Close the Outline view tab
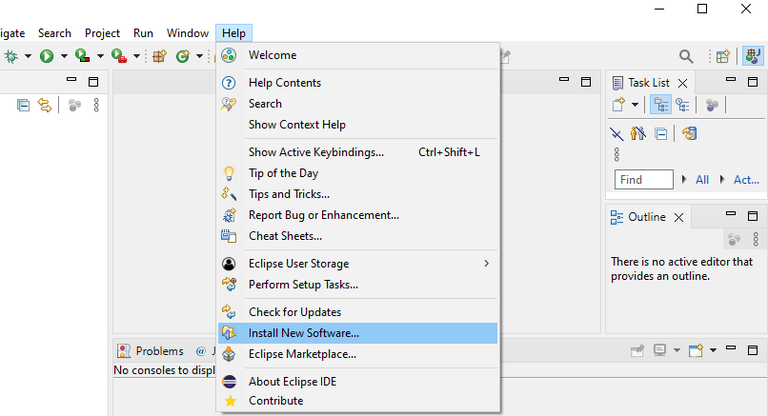 point(678,217)
